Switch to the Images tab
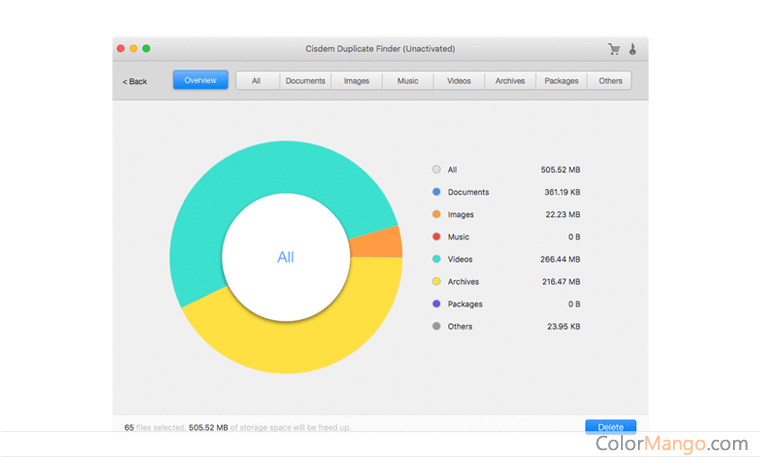Screen dimensions: 760x474 (357, 81)
